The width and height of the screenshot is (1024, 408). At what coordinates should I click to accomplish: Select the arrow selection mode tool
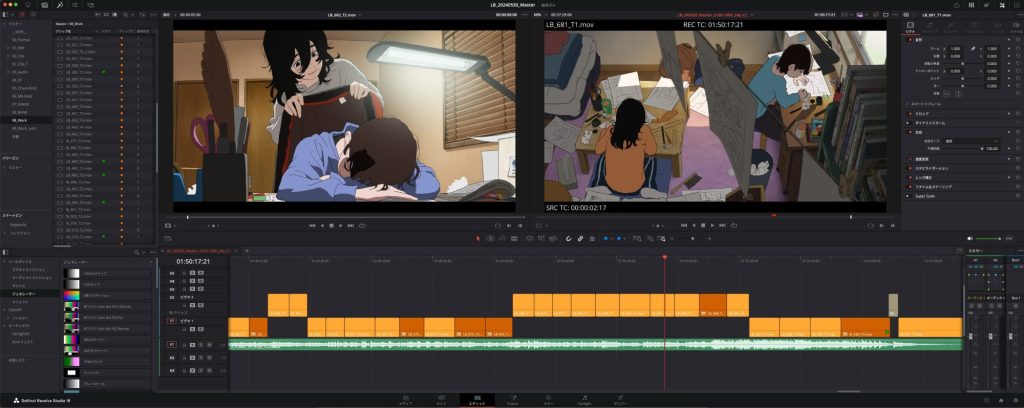[478, 238]
